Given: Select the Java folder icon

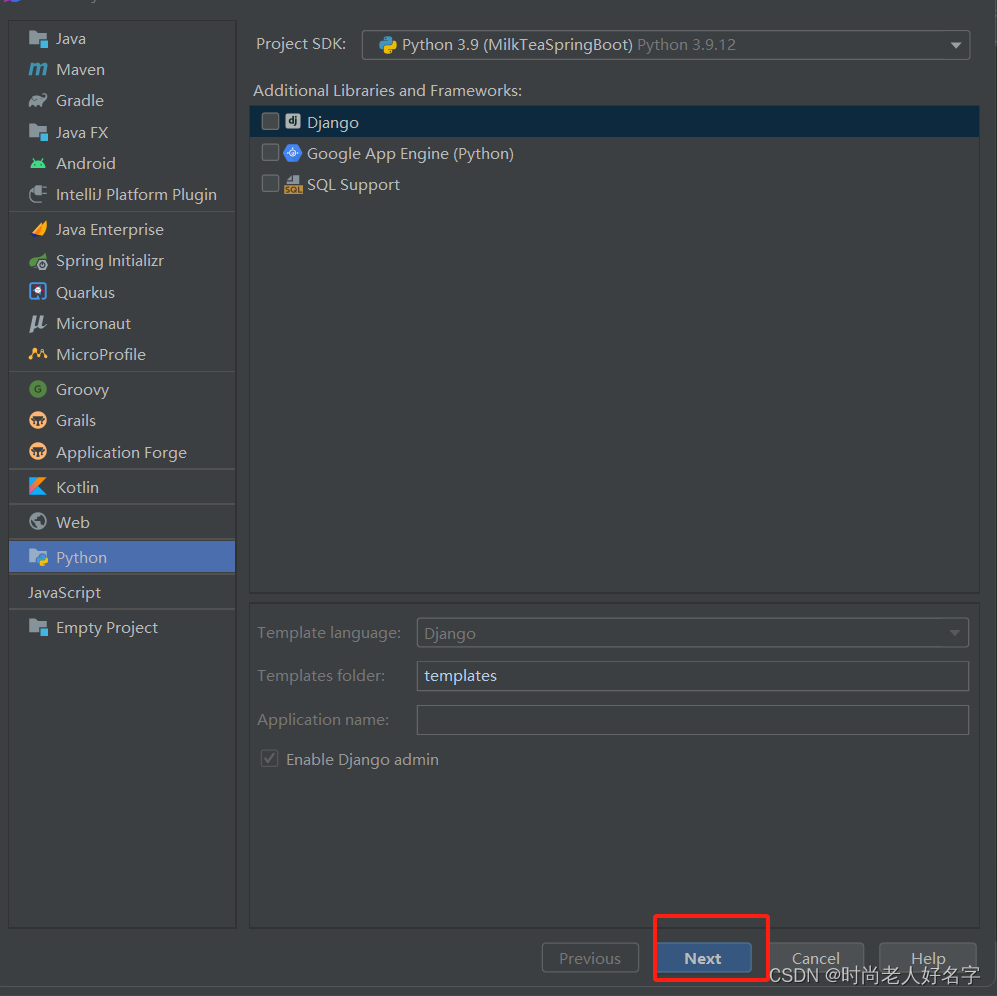Looking at the screenshot, I should click(x=38, y=39).
